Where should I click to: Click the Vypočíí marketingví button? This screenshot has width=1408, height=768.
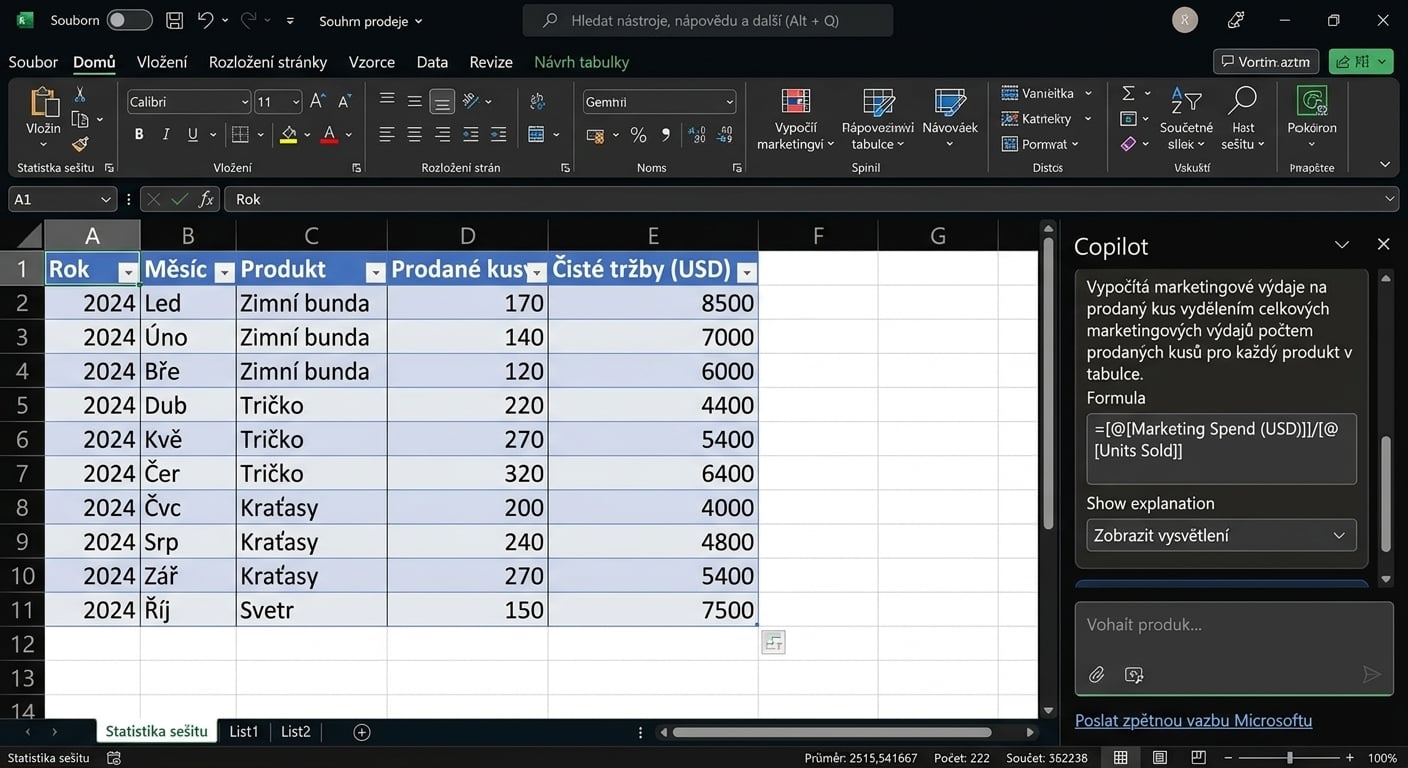796,119
